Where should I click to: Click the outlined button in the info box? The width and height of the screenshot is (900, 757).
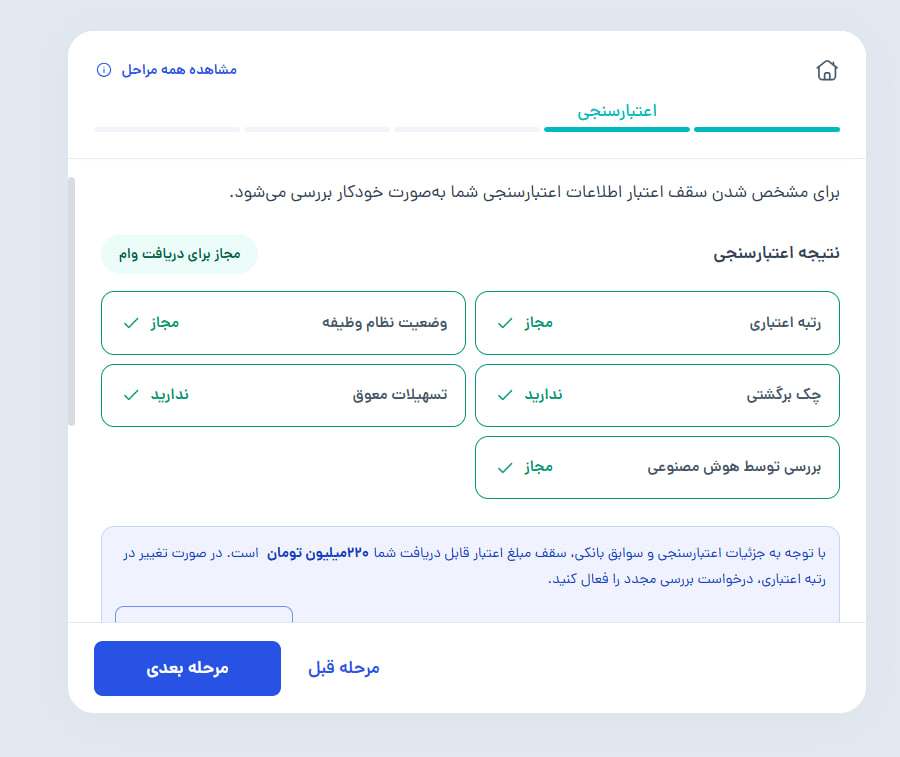pos(204,614)
